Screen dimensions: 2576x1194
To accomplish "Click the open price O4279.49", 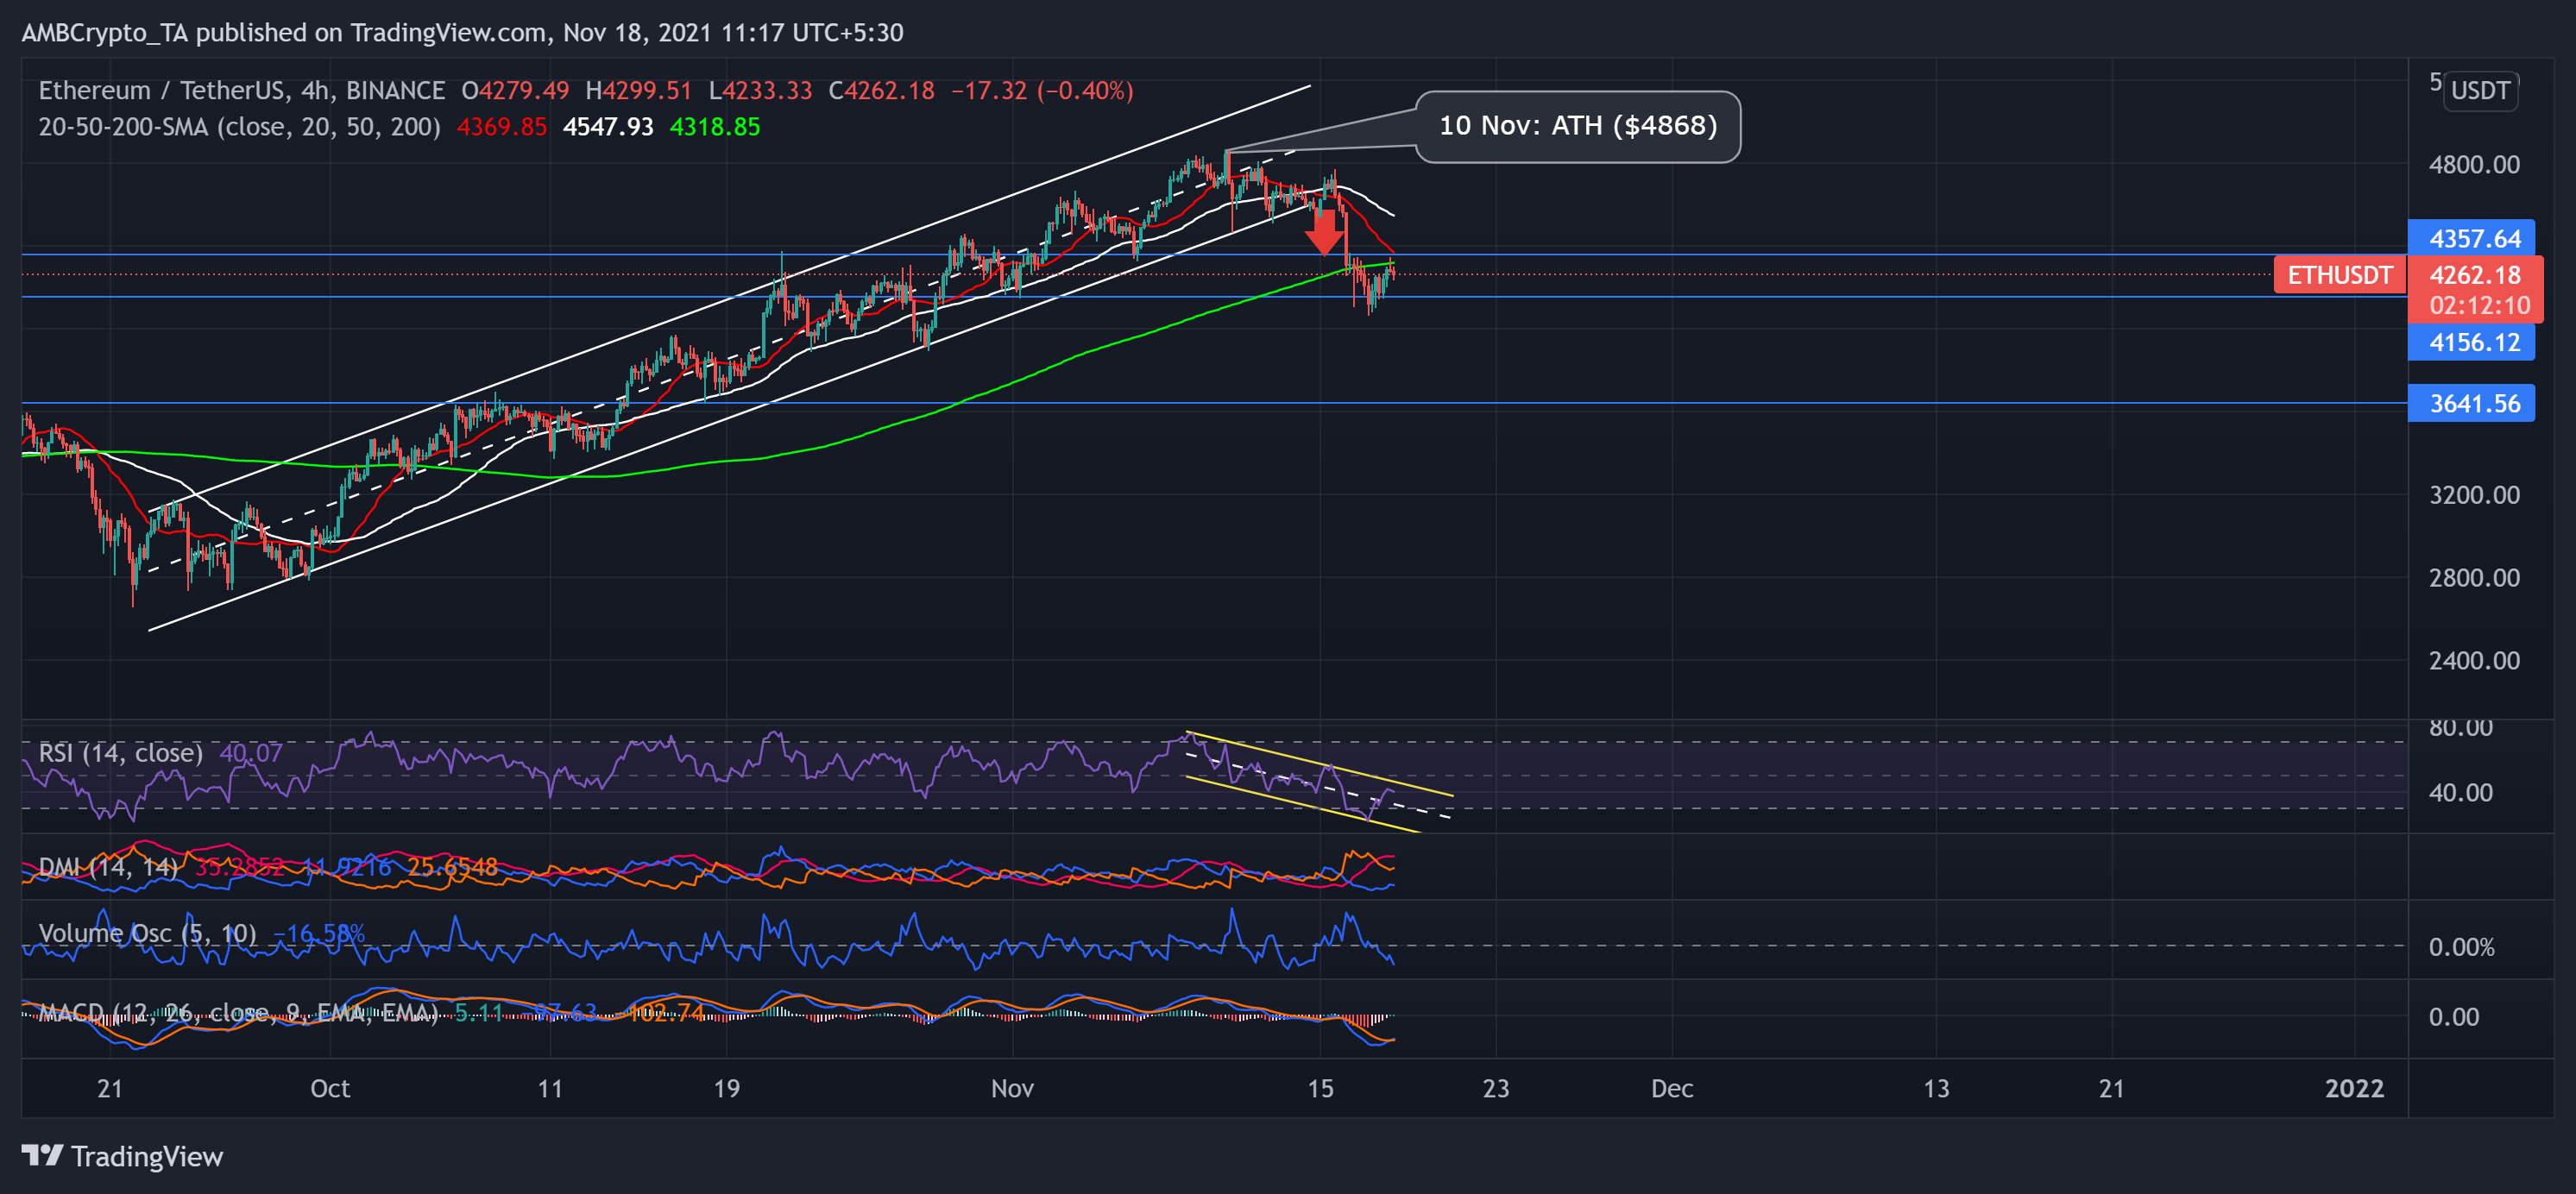I will [x=515, y=91].
